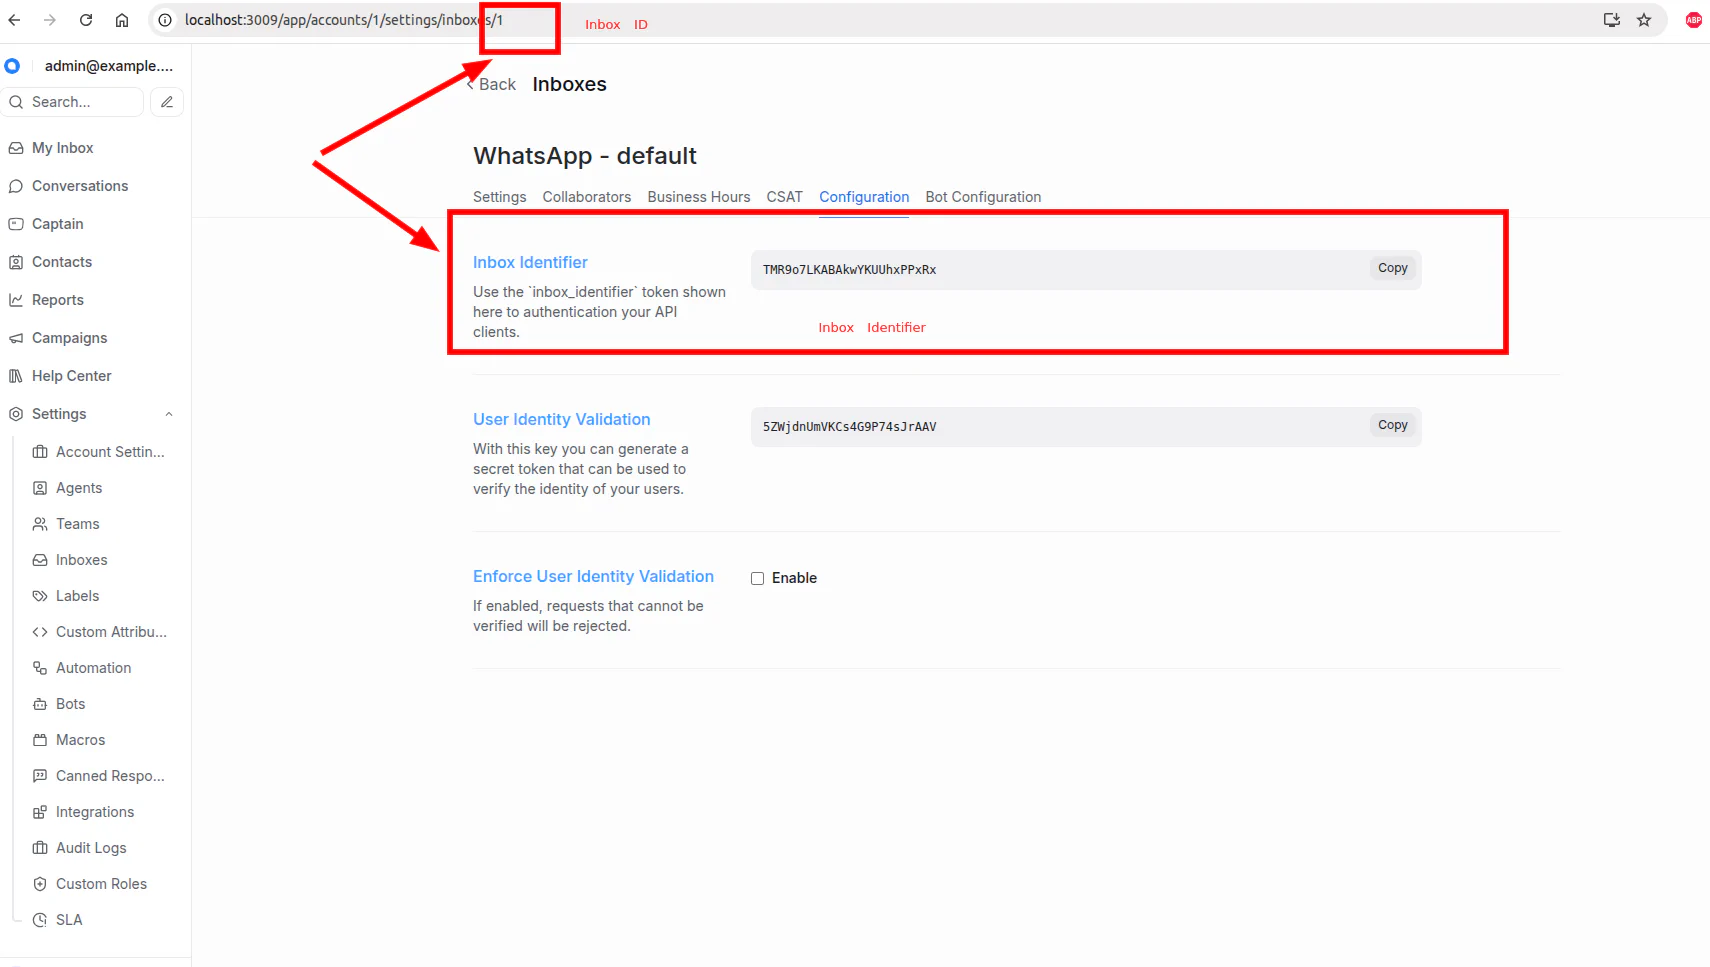Viewport: 1710px width, 967px height.
Task: Click the Conversations chat bubble icon
Action: [x=16, y=186]
